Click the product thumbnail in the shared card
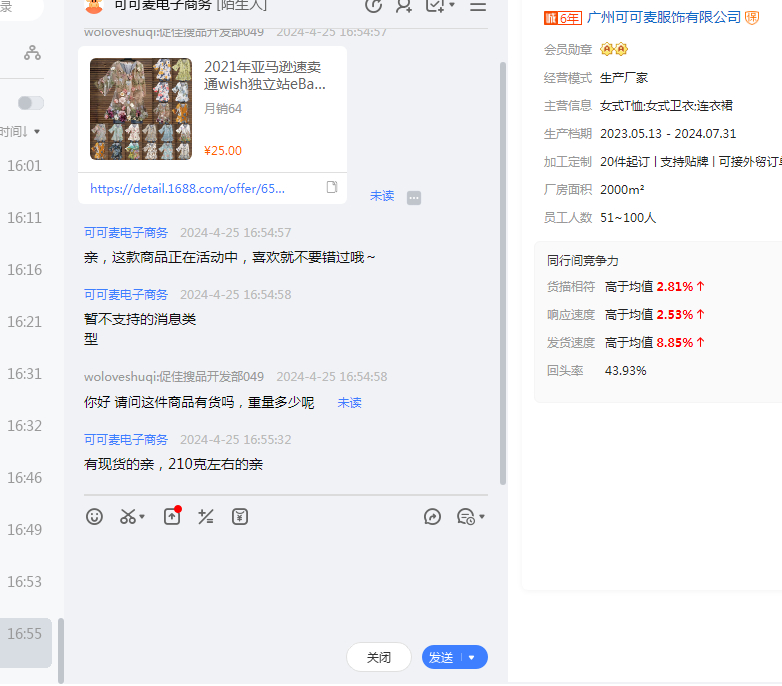Screen dimensions: 782x686 click(141, 109)
